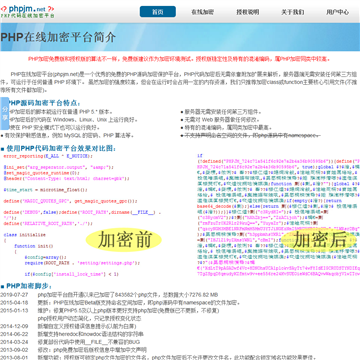
Task: Open the 分享 share side tab
Action: [5, 114]
